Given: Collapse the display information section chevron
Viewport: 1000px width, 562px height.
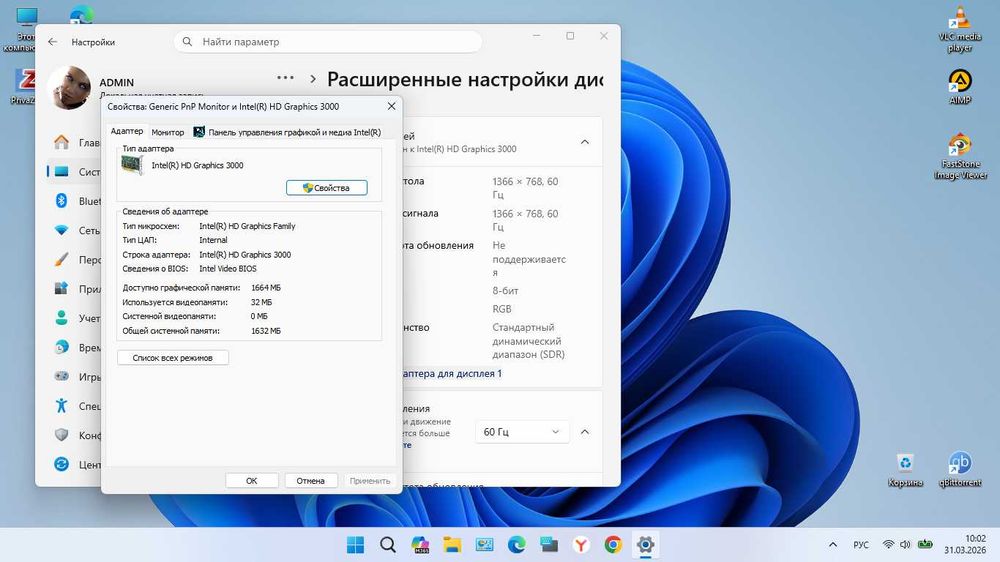Looking at the screenshot, I should [x=585, y=142].
